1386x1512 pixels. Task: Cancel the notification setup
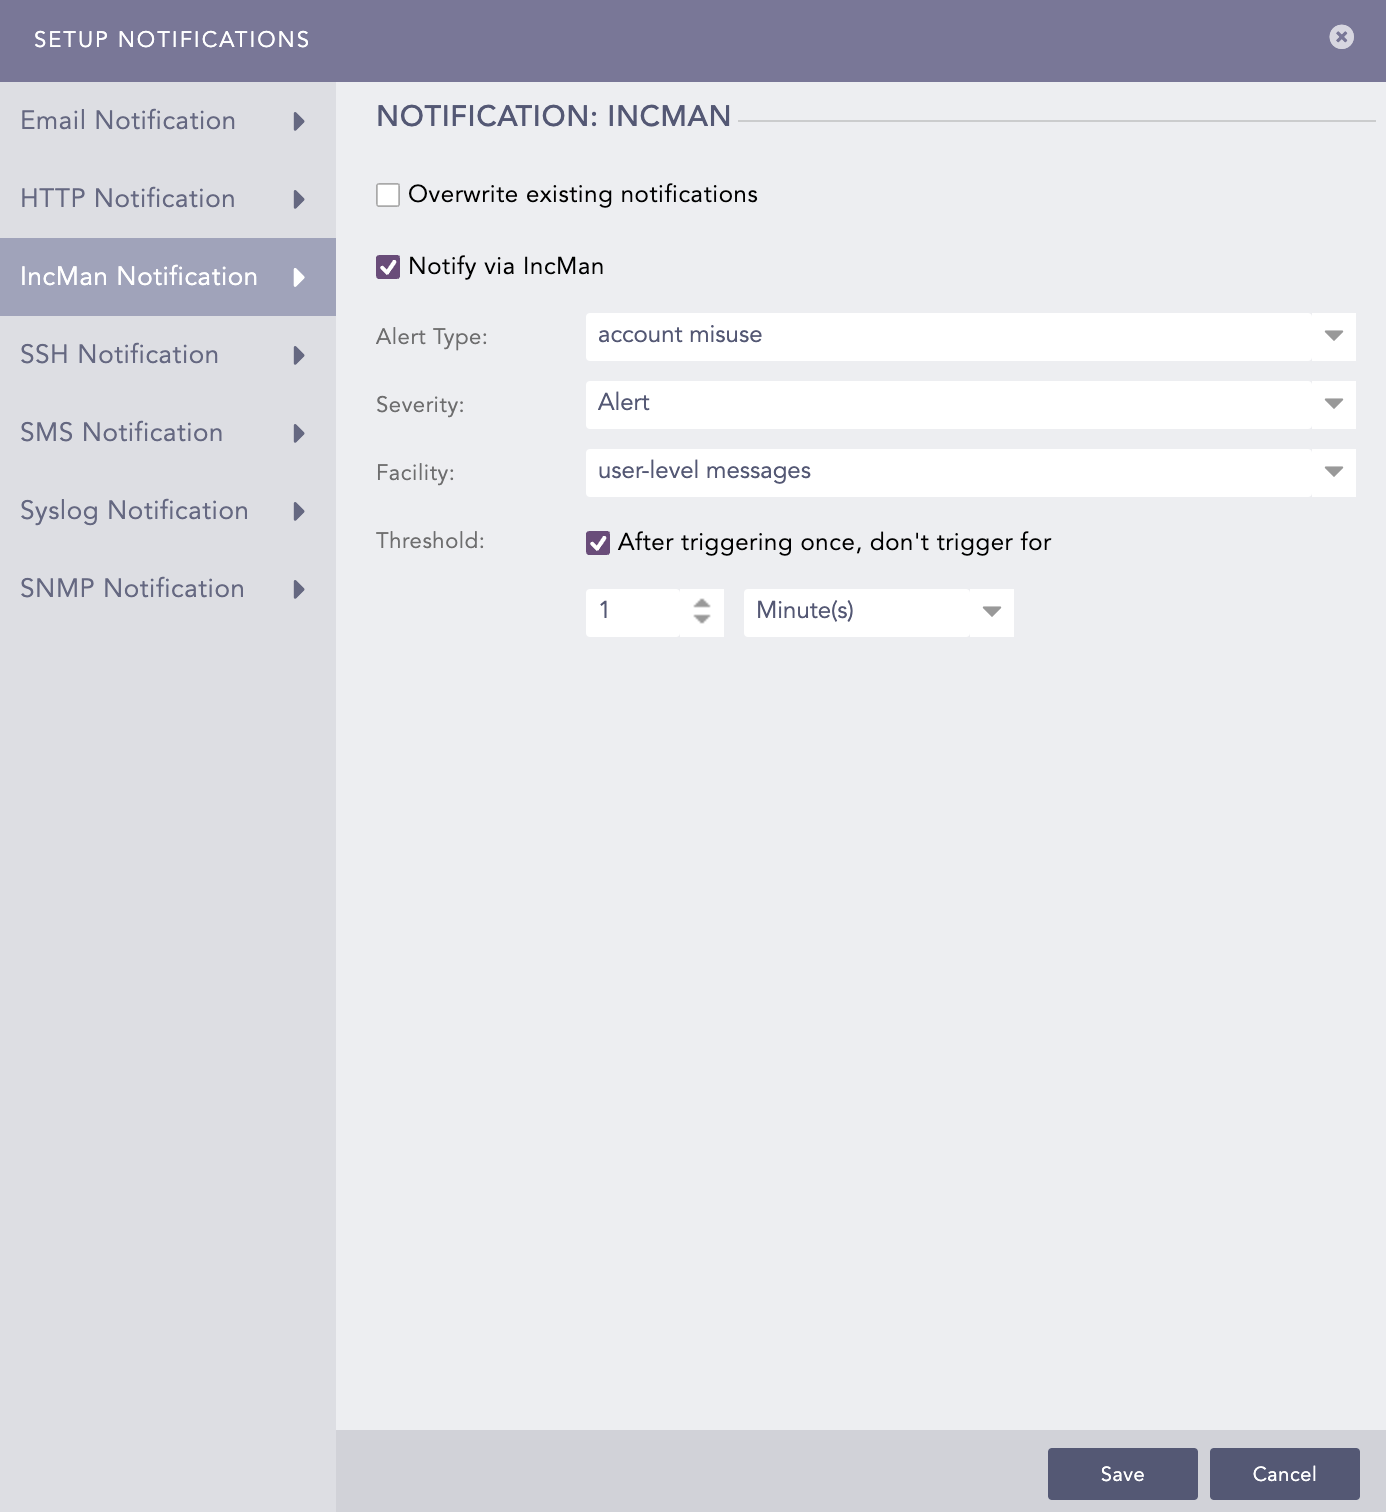tap(1284, 1474)
